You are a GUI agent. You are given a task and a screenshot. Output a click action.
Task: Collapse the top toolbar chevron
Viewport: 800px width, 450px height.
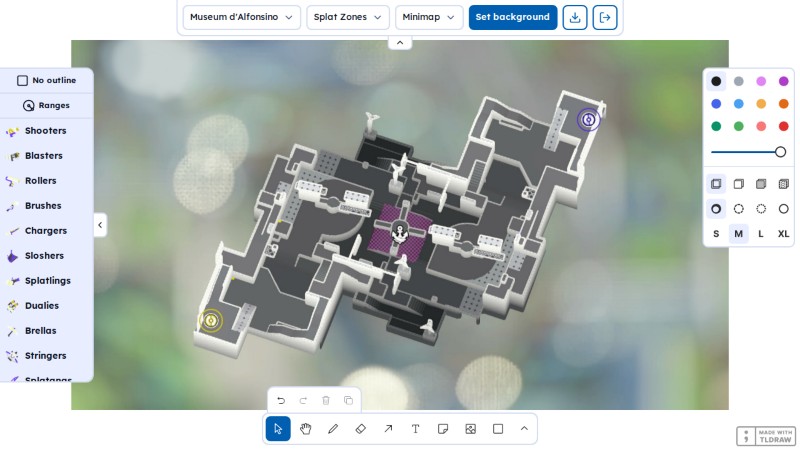pyautogui.click(x=400, y=43)
